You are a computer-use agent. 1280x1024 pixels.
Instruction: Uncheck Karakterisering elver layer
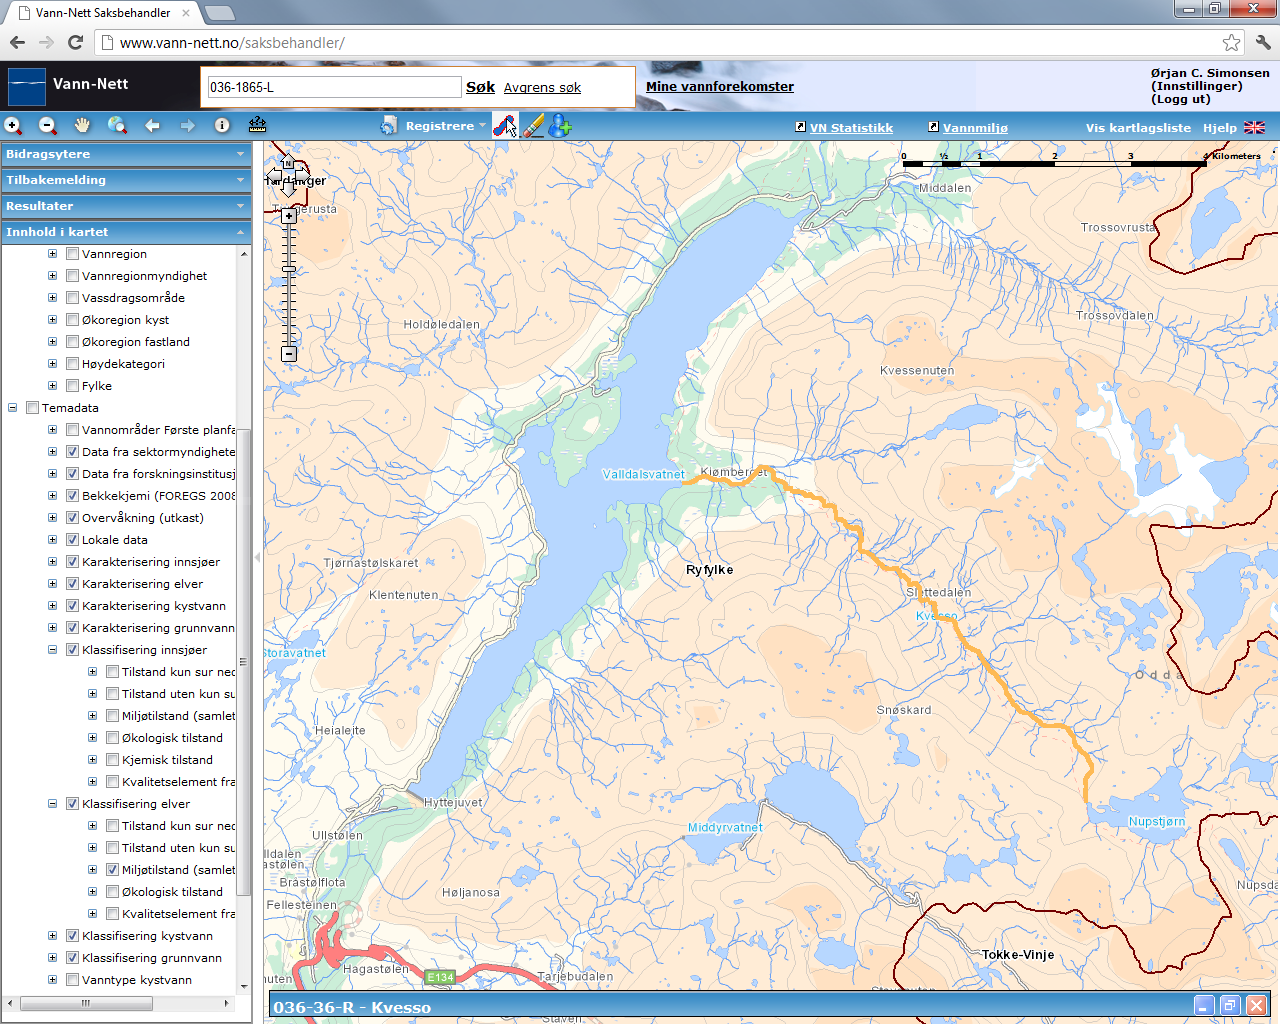[x=72, y=584]
